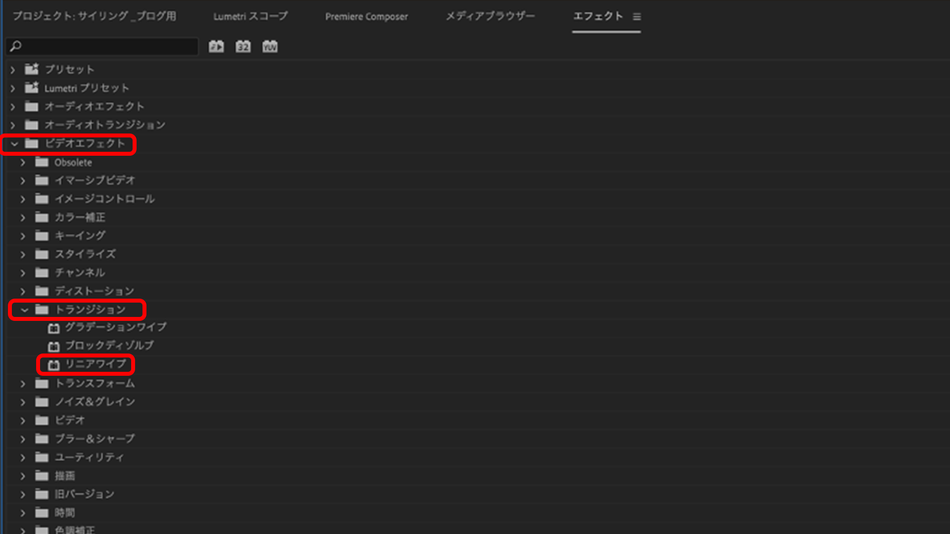Image resolution: width=950 pixels, height=534 pixels.
Task: Select the スタイライズ folder name
Action: tap(85, 254)
